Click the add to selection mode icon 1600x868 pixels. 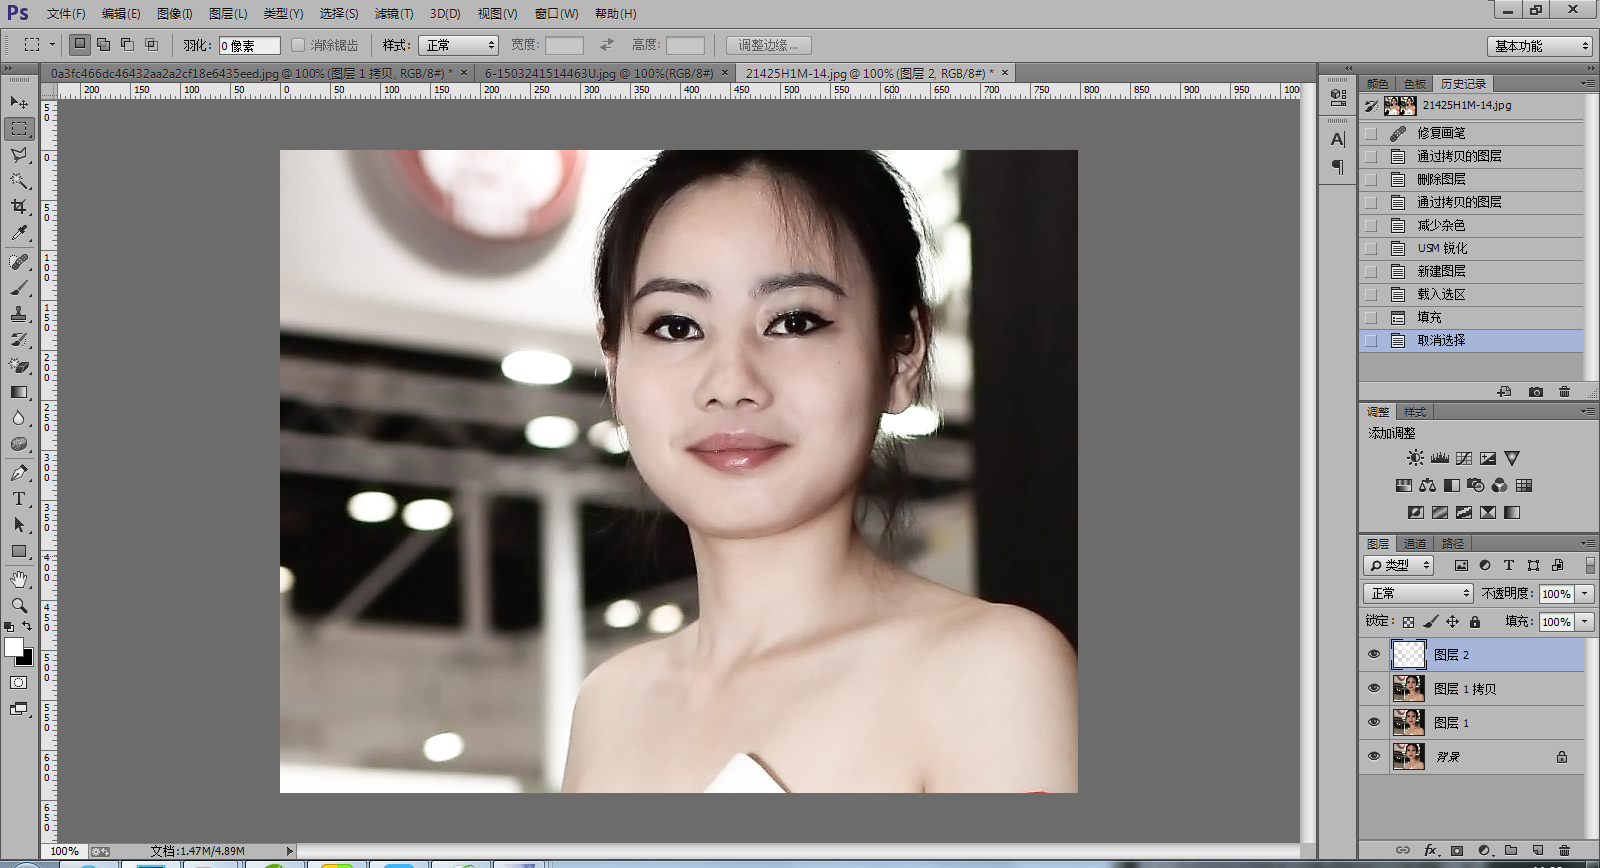103,44
